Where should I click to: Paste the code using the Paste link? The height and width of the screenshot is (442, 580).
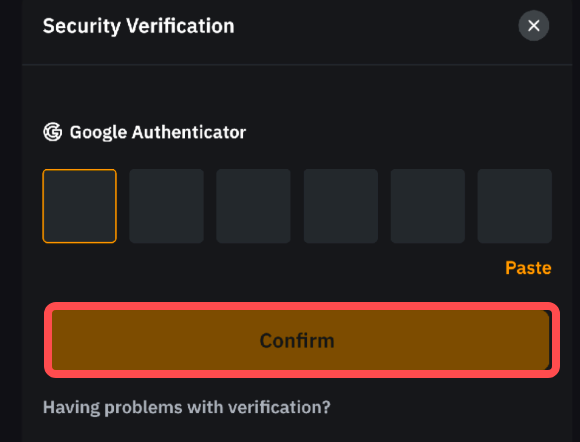(528, 268)
